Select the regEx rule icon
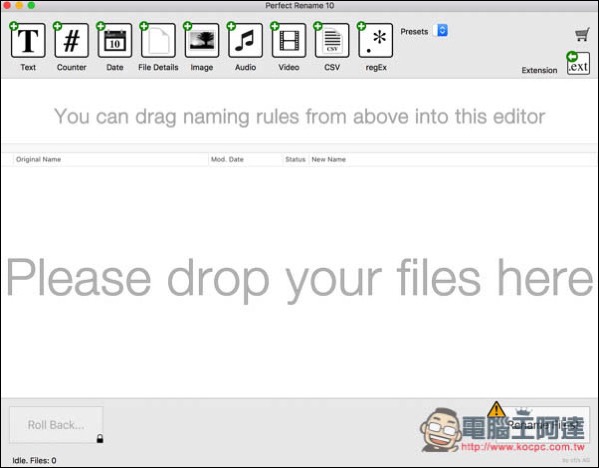 pos(376,40)
